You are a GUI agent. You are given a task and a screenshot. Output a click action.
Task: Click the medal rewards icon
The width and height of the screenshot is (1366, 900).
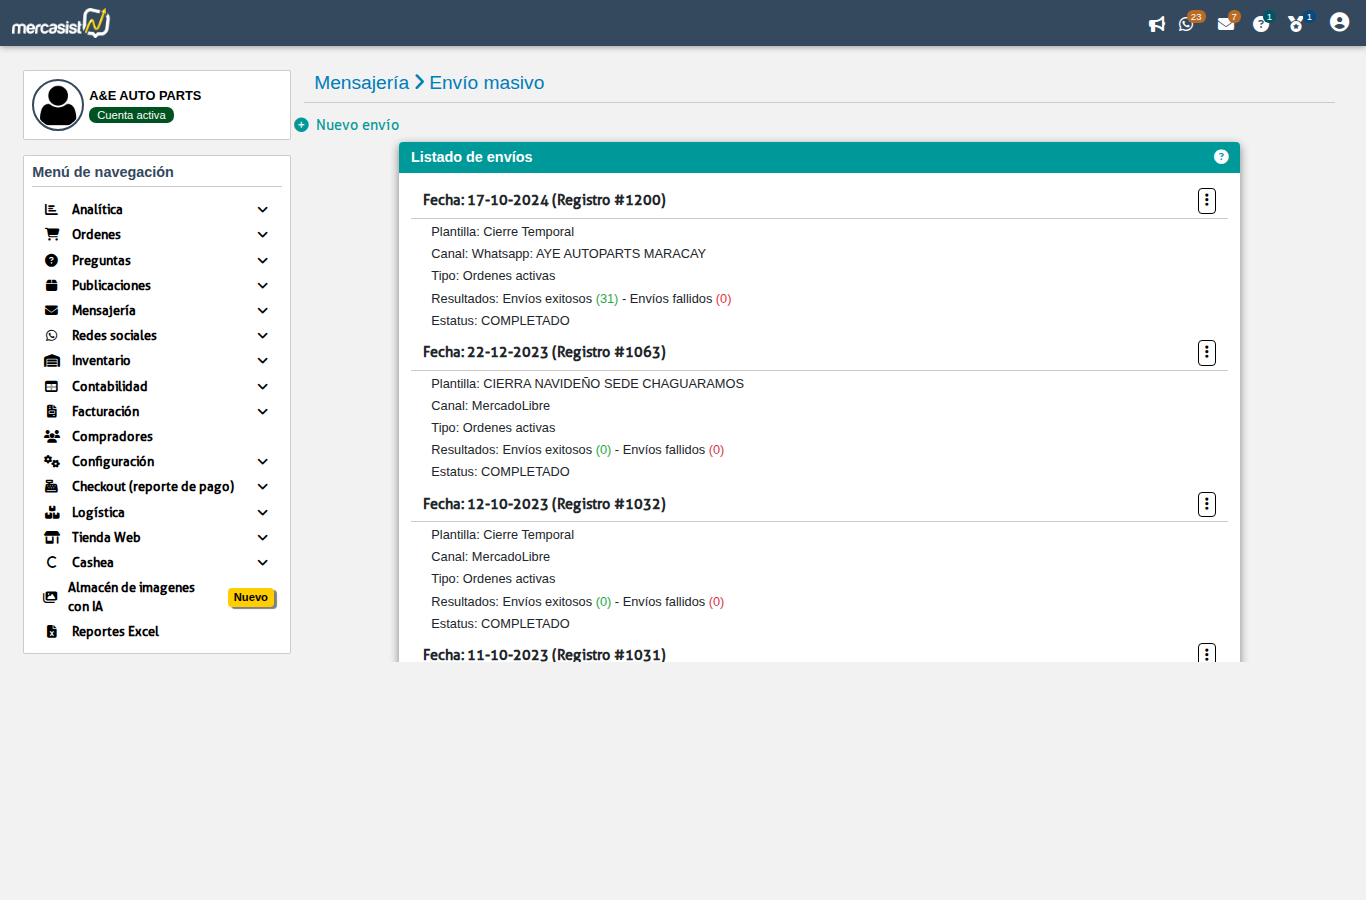click(x=1296, y=24)
